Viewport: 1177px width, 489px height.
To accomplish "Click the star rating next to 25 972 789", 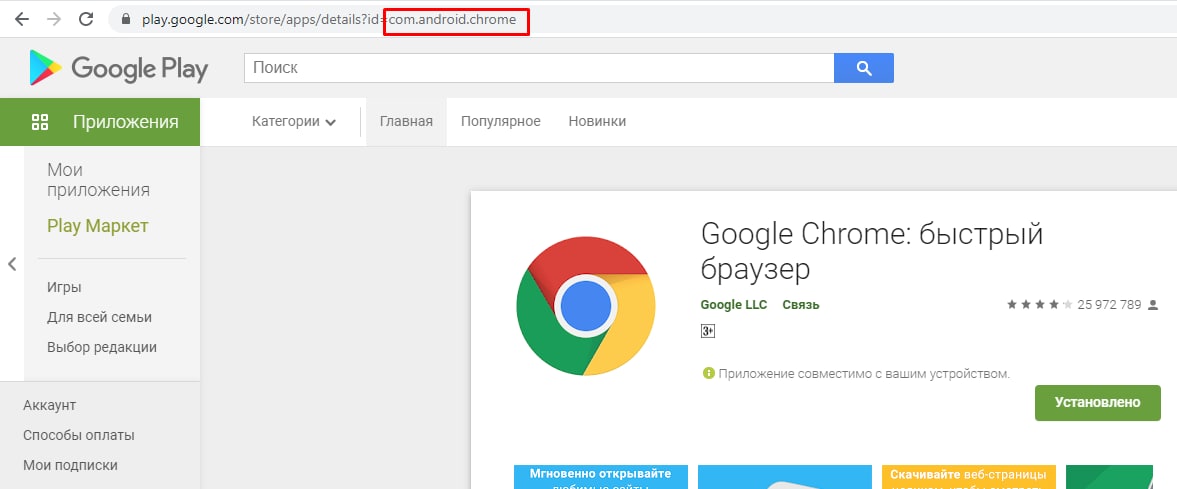I will [x=1040, y=305].
